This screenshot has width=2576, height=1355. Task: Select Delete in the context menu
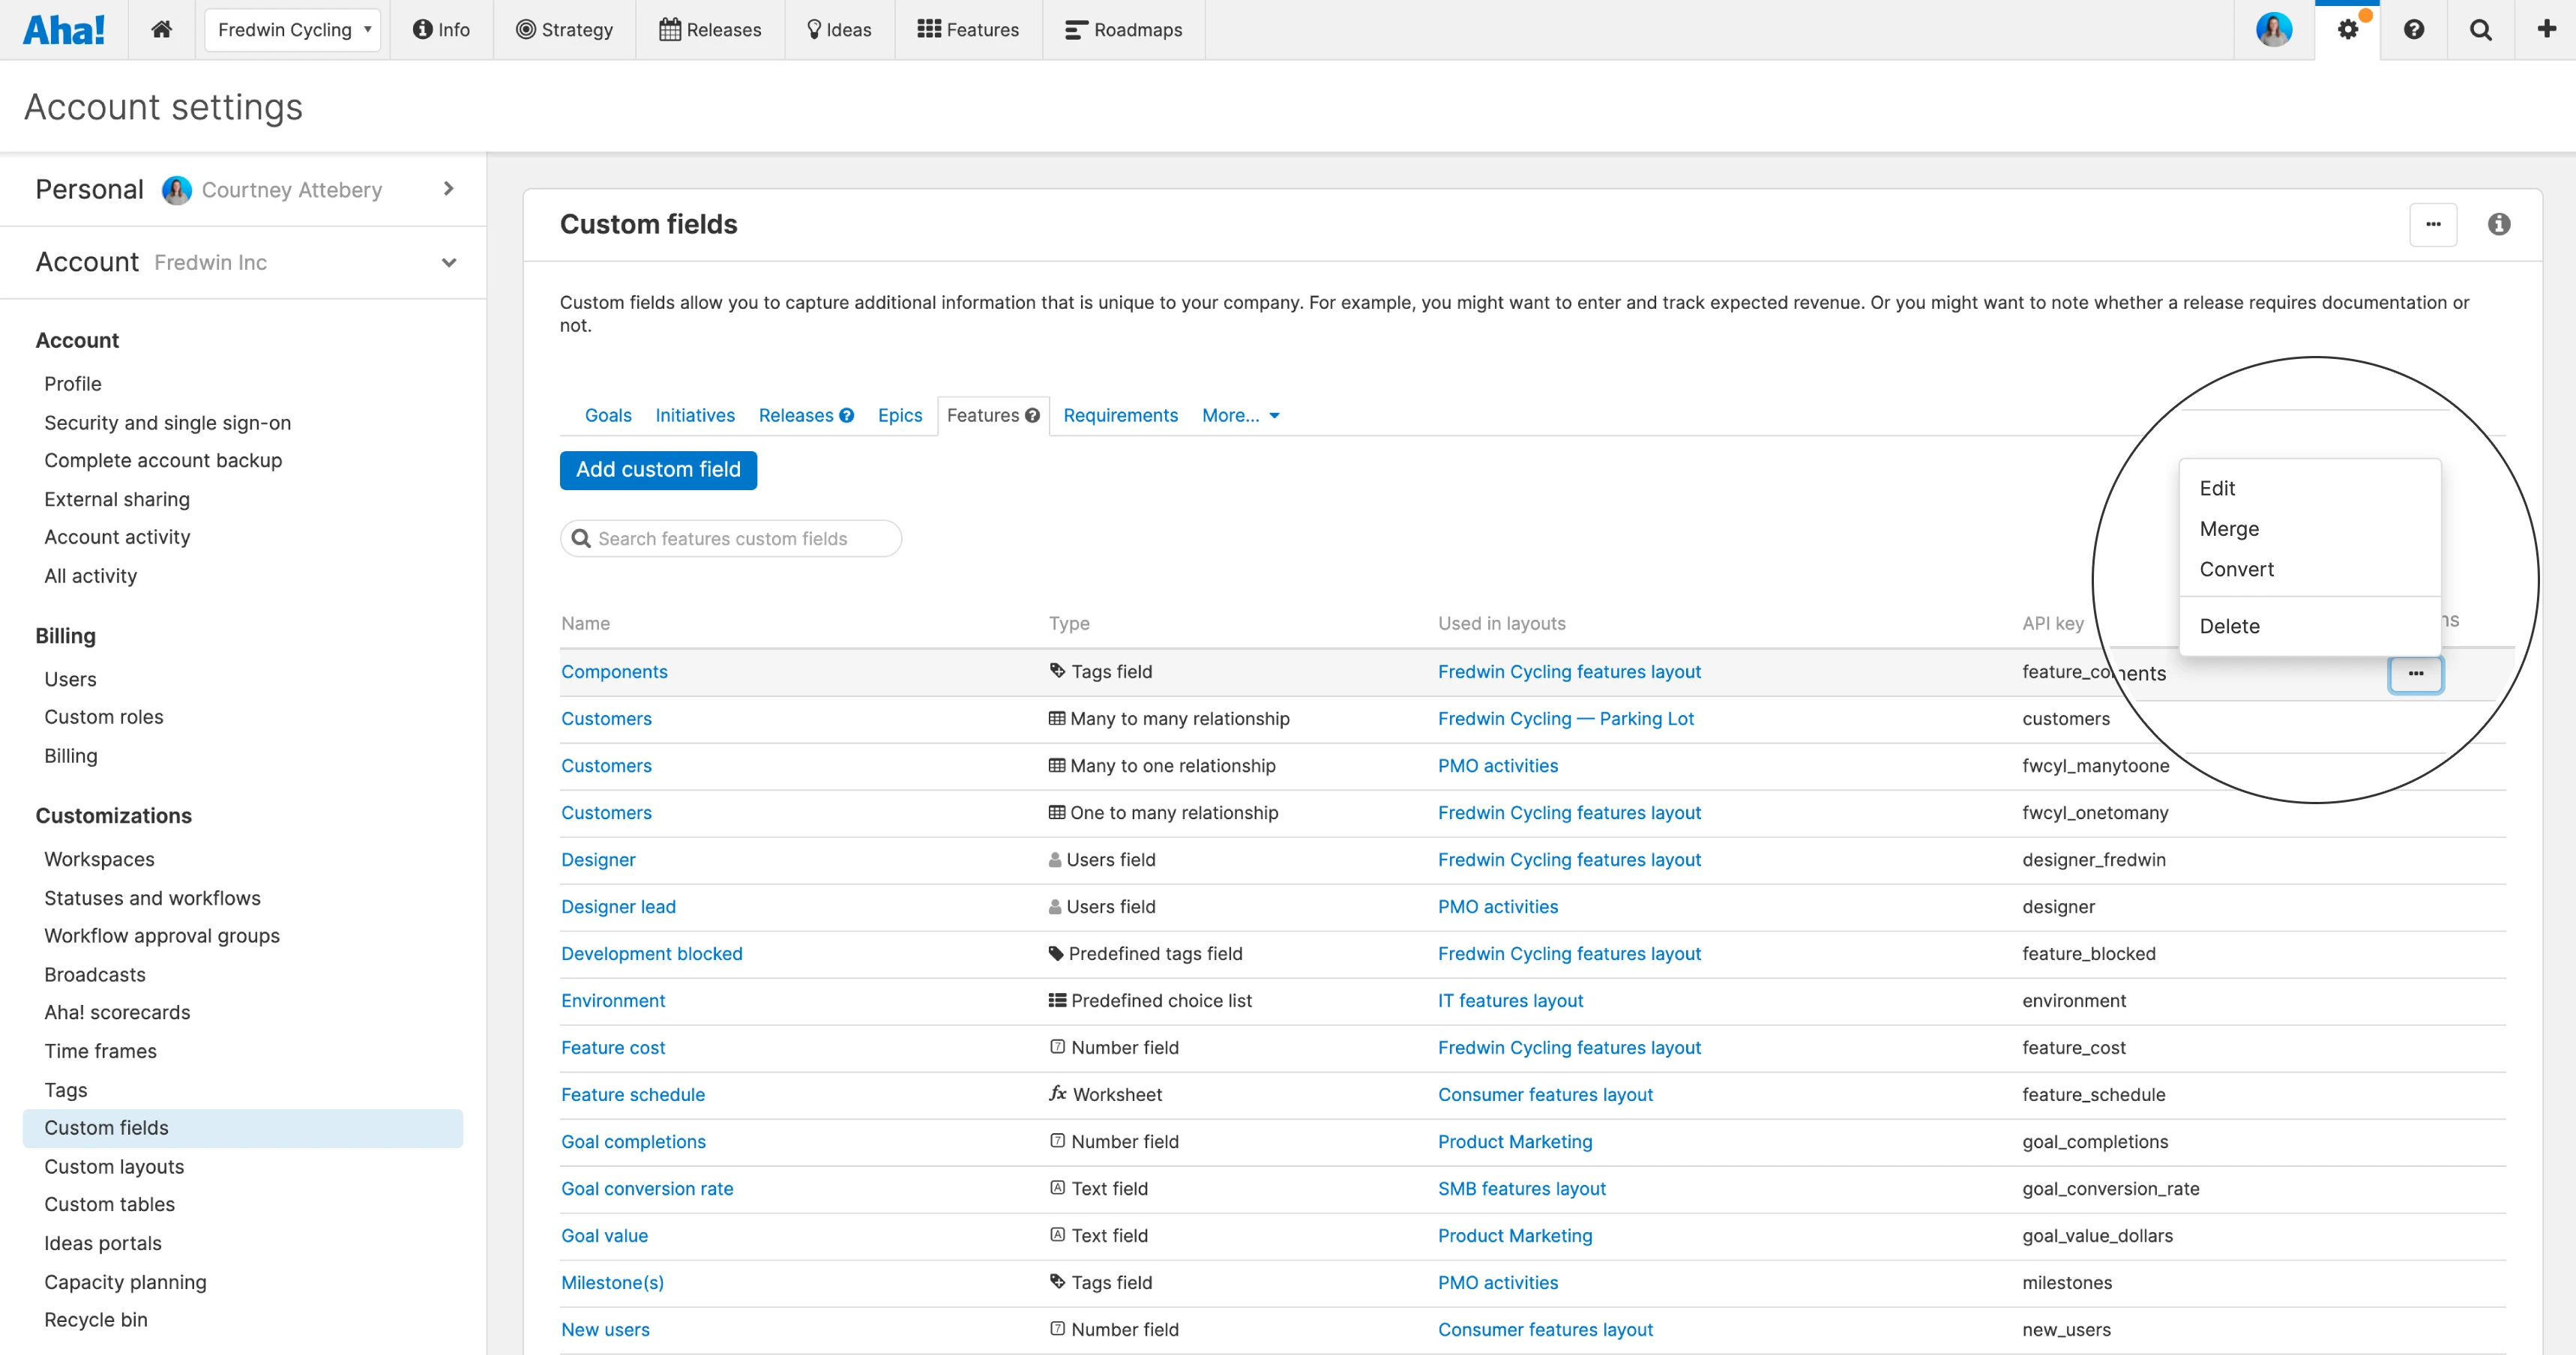click(x=2229, y=626)
